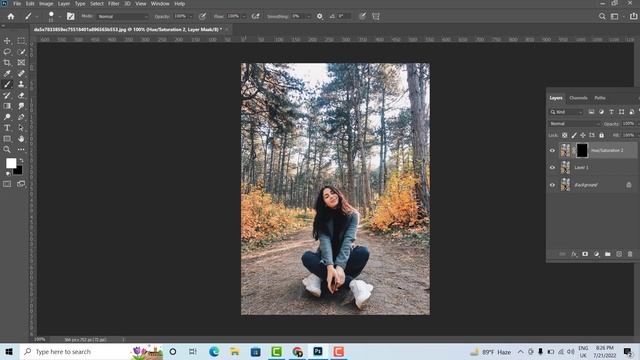640x360 pixels.
Task: Swap foreground and background colors
Action: tap(21, 161)
